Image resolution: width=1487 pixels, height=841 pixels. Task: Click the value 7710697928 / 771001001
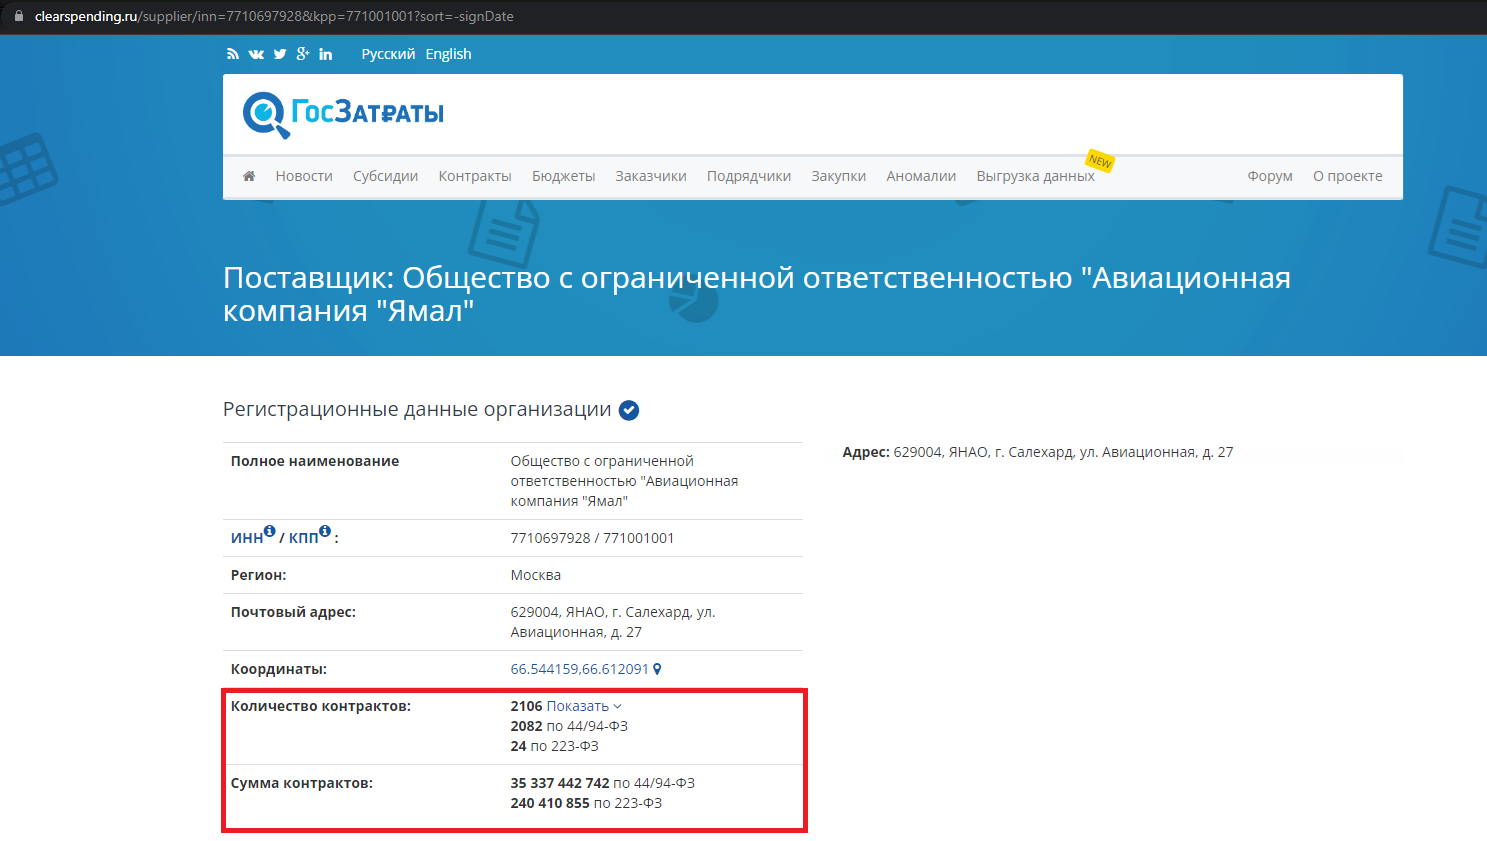coord(592,538)
